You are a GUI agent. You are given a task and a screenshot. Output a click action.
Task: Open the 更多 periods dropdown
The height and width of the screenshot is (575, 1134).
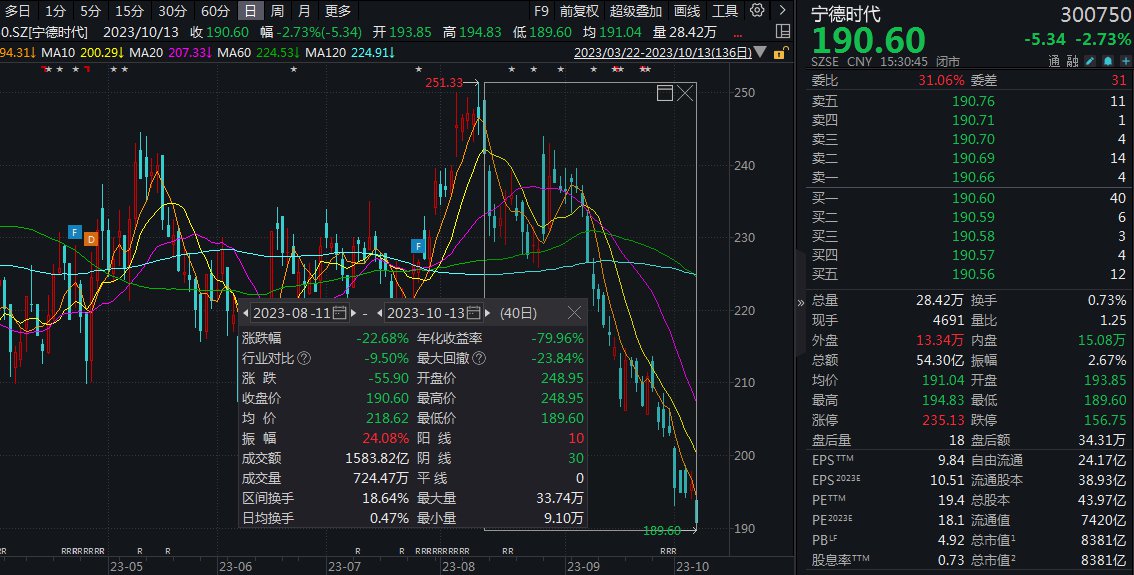pos(338,11)
